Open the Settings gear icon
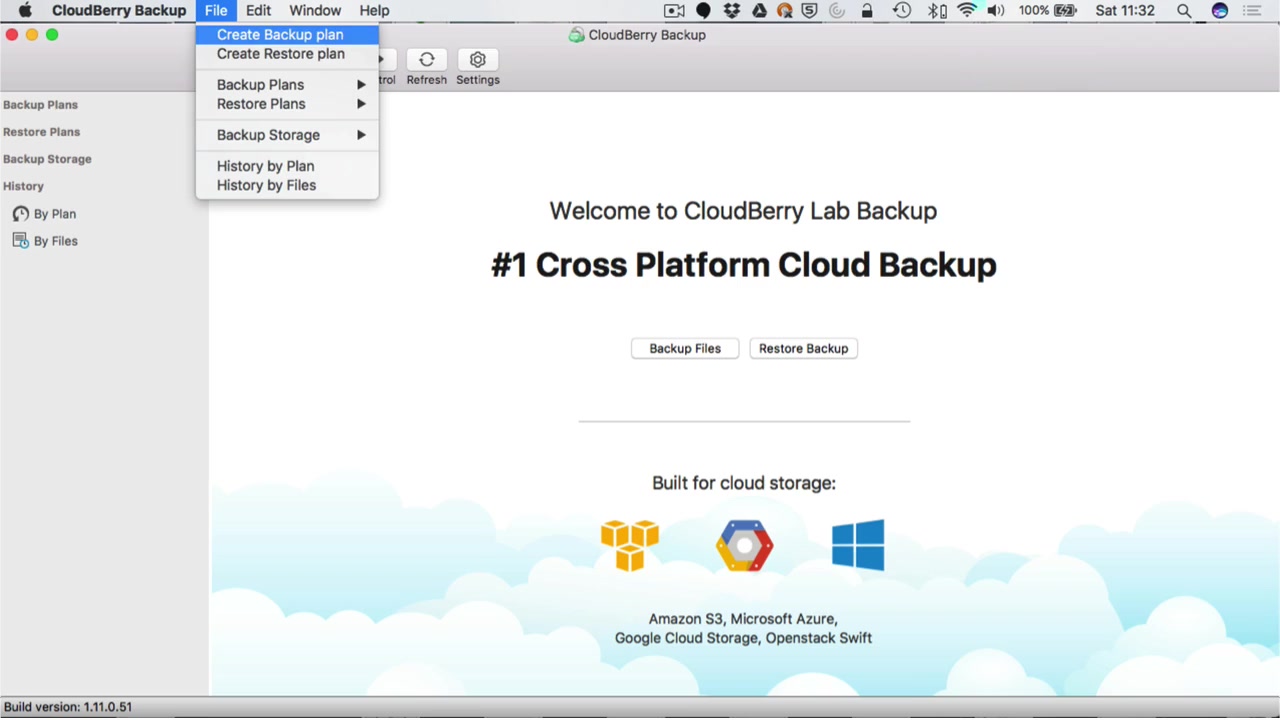Image resolution: width=1280 pixels, height=720 pixels. point(478,60)
